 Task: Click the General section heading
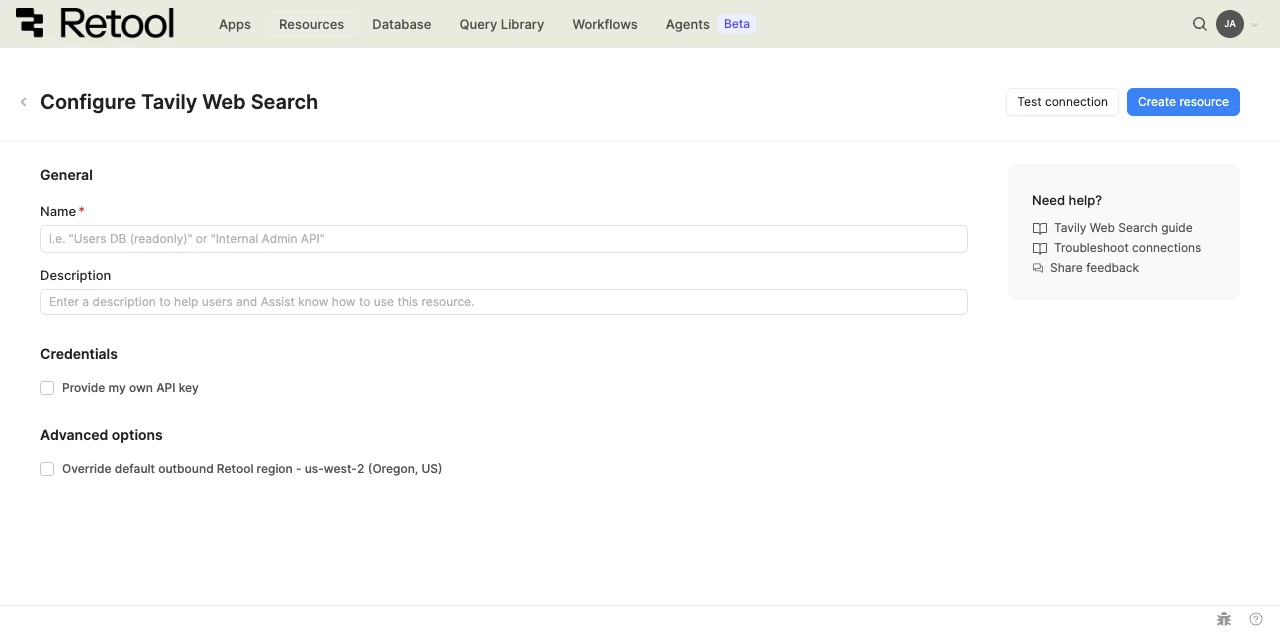(x=66, y=175)
